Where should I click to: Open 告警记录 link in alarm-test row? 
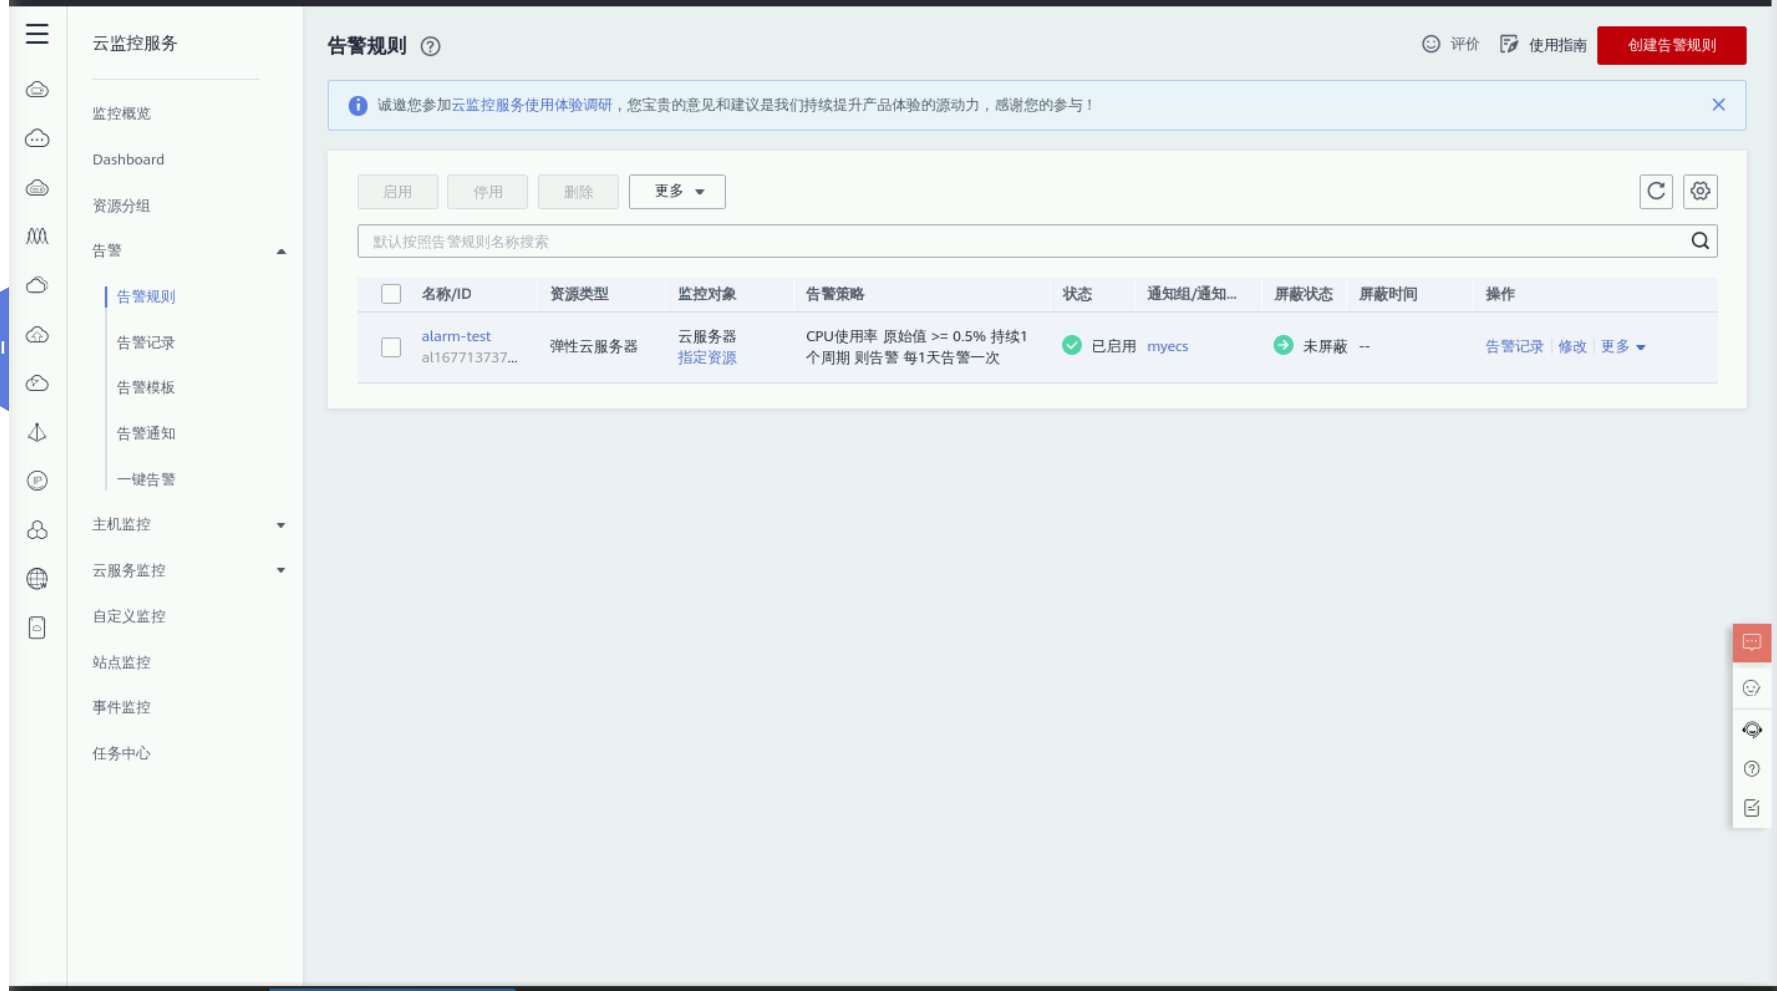click(1514, 346)
